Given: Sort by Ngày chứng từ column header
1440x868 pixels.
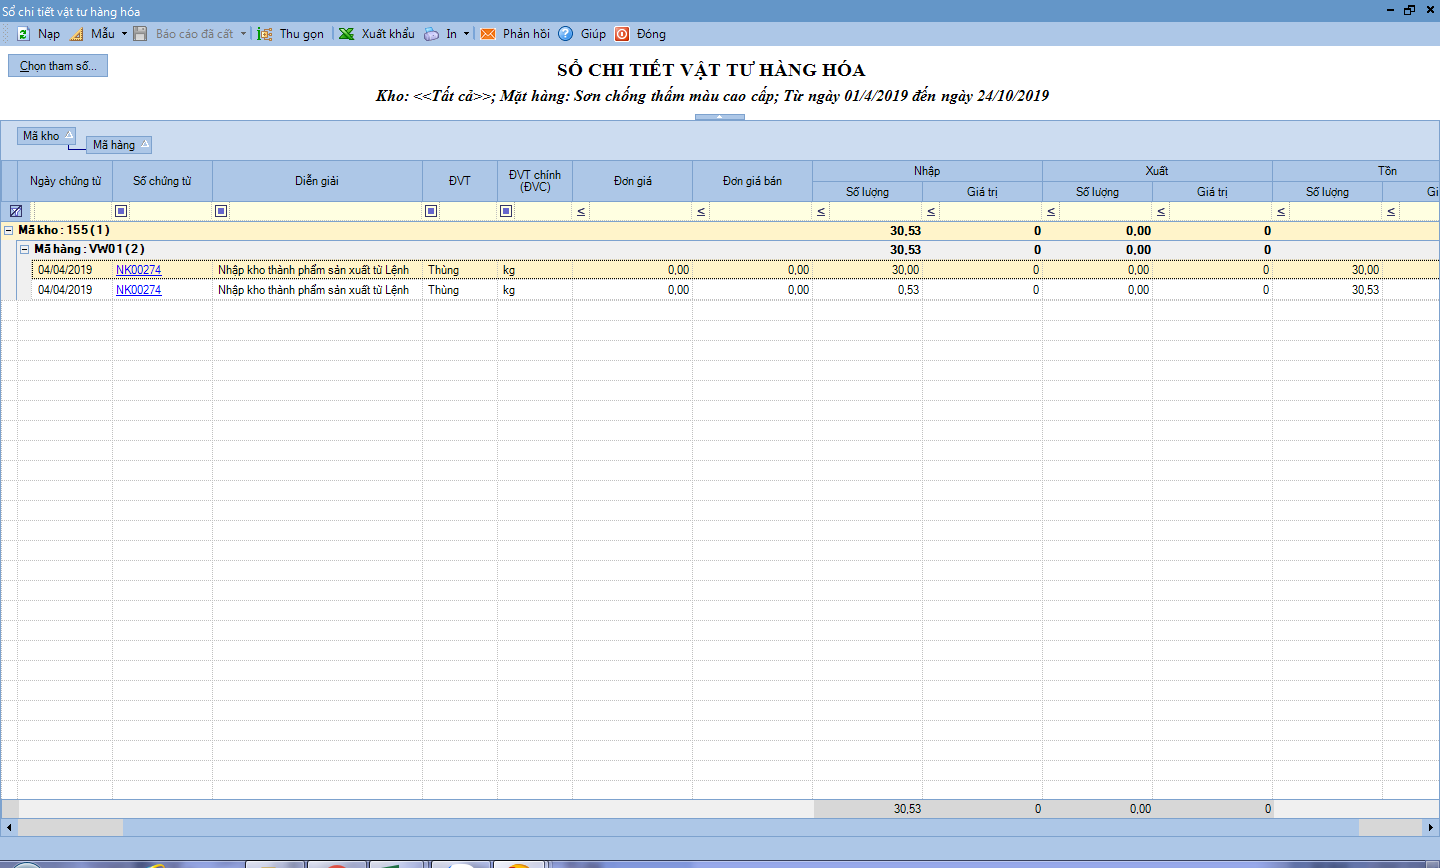Looking at the screenshot, I should point(65,181).
